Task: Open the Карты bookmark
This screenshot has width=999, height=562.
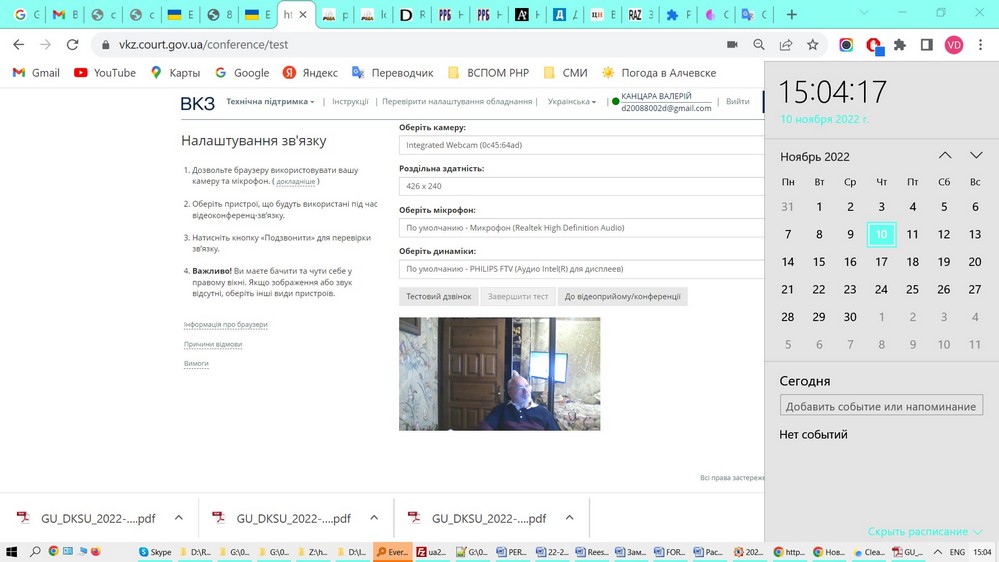Action: pos(175,73)
